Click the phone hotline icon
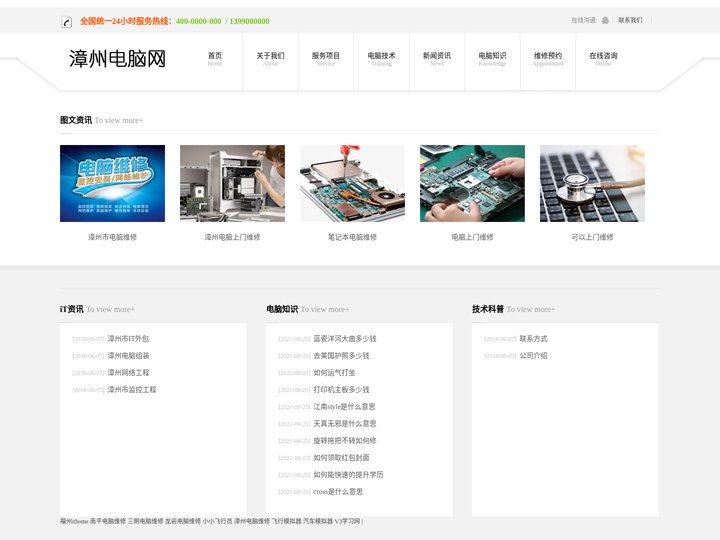Image resolution: width=720 pixels, height=540 pixels. click(66, 22)
